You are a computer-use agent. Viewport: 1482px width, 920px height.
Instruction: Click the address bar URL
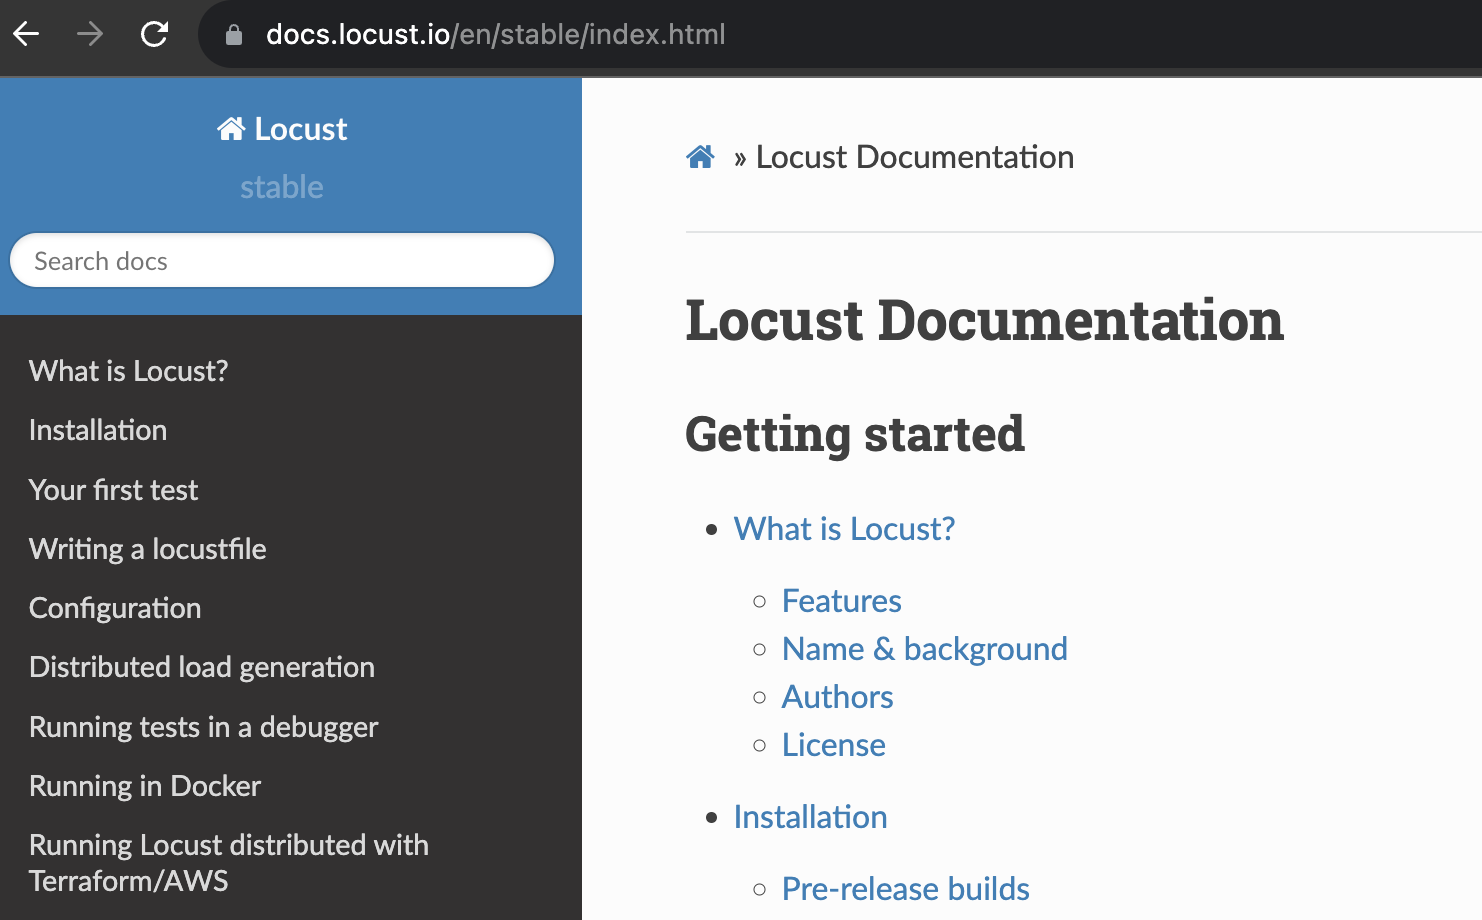[495, 34]
